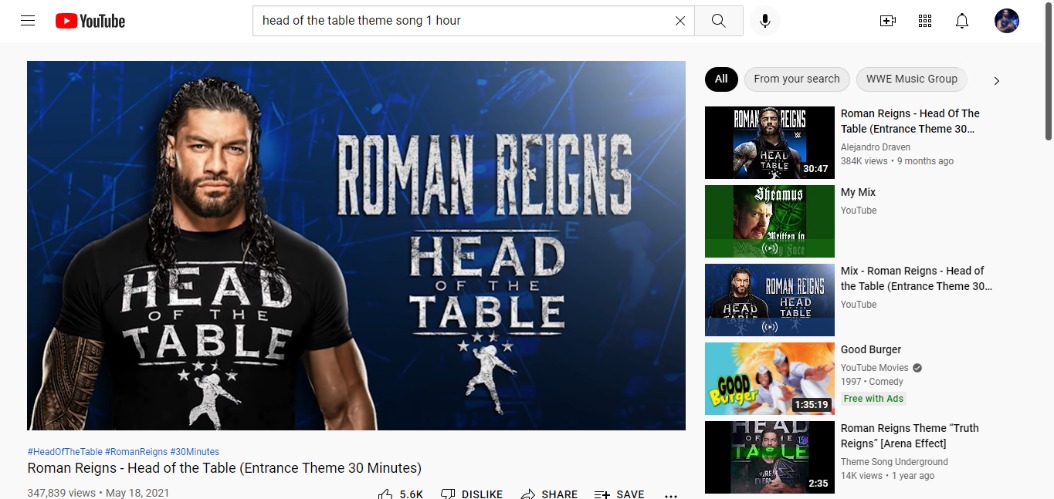Screen dimensions: 1054x499
Task: Click the 347,839 views text
Action: 61,493
